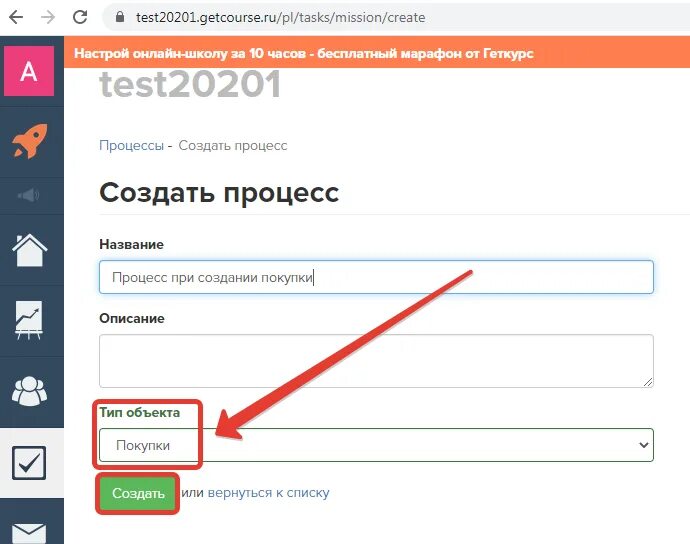
Task: Open the envelope messages sidebar icon
Action: 29,533
